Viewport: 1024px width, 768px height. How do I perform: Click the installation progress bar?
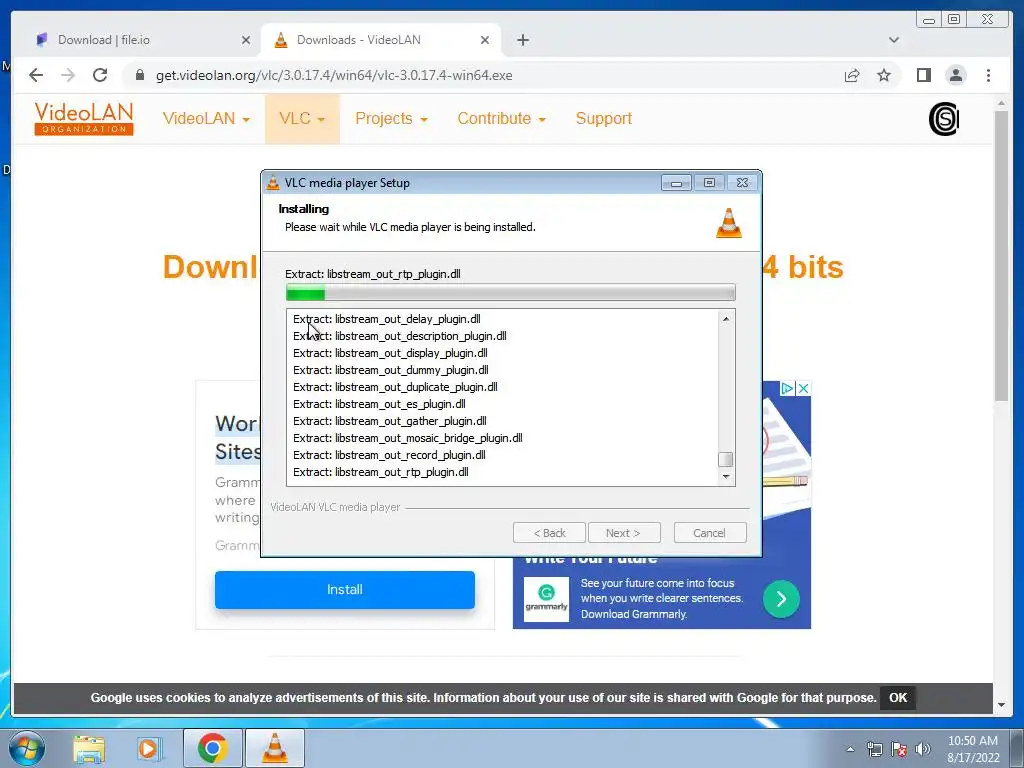click(511, 293)
